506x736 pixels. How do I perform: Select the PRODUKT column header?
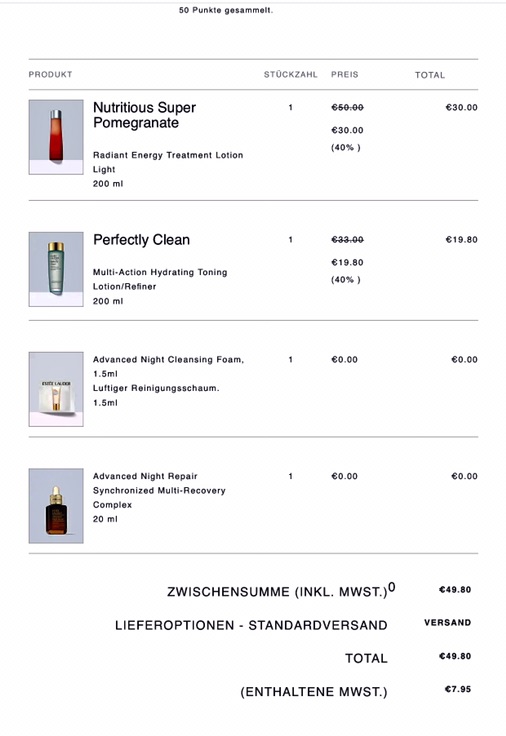50,75
